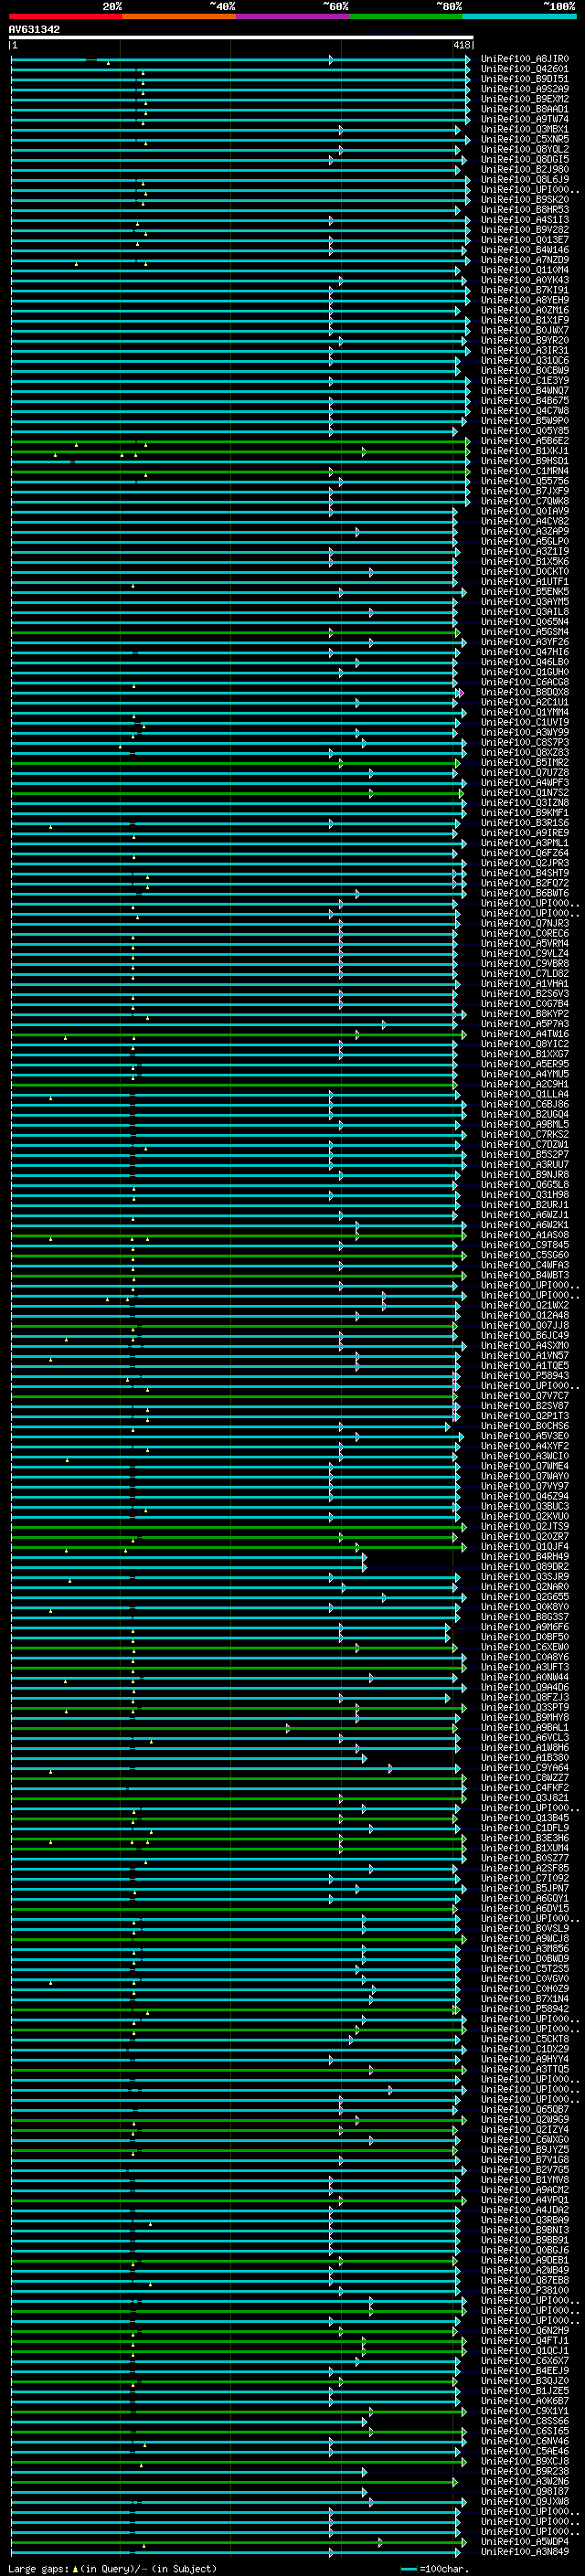Select UniRef100_Q110M4 label
This screenshot has width=585, height=2576.
(x=525, y=270)
